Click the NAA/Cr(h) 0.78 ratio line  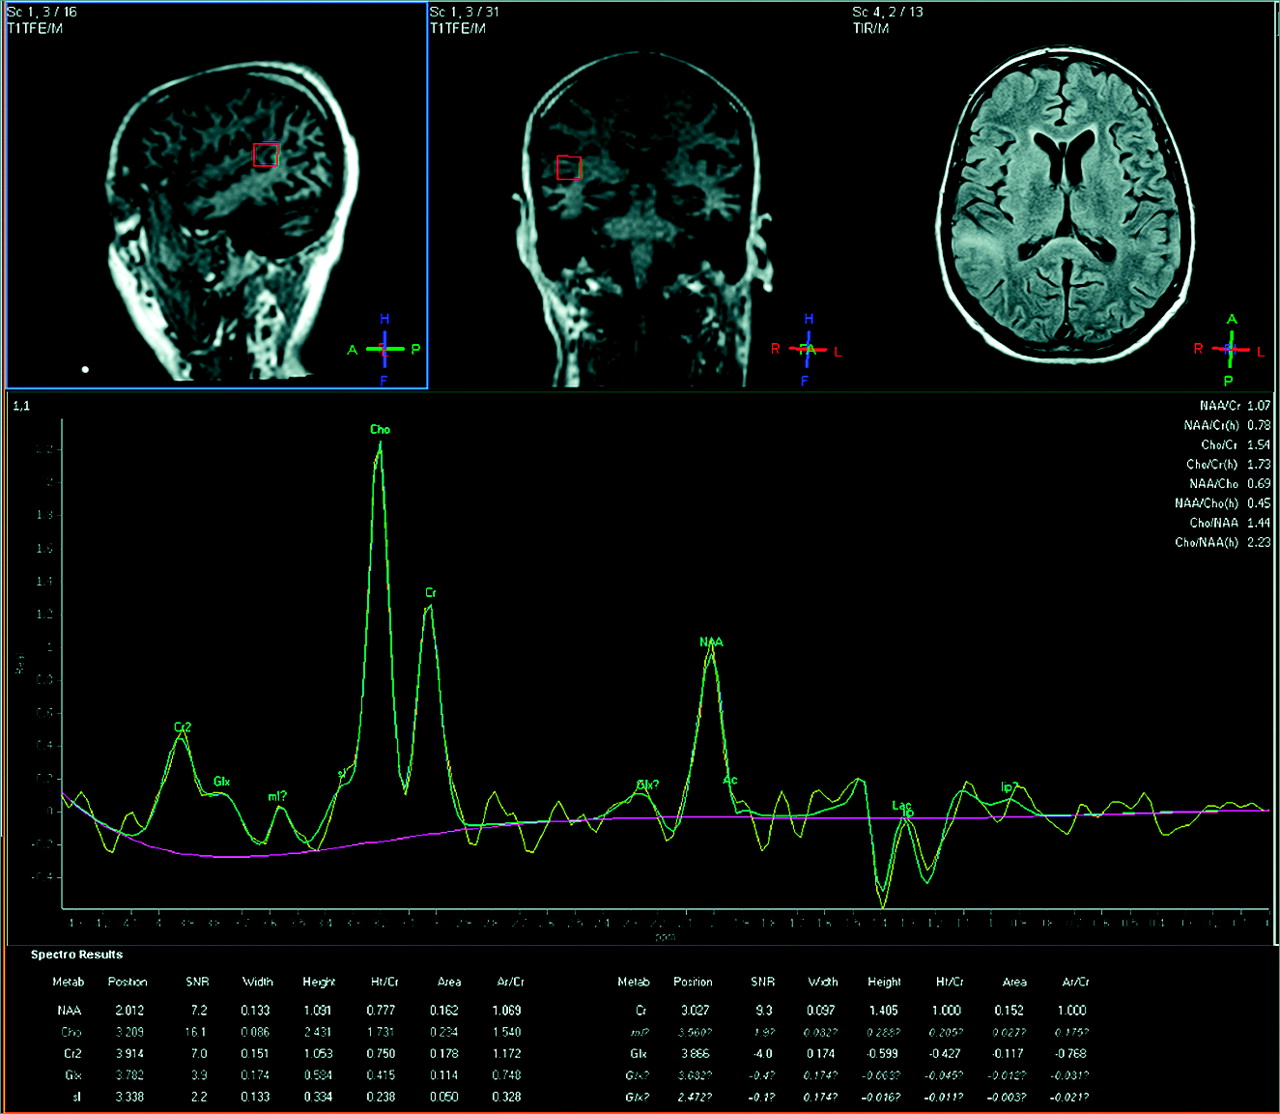[x=1227, y=425]
